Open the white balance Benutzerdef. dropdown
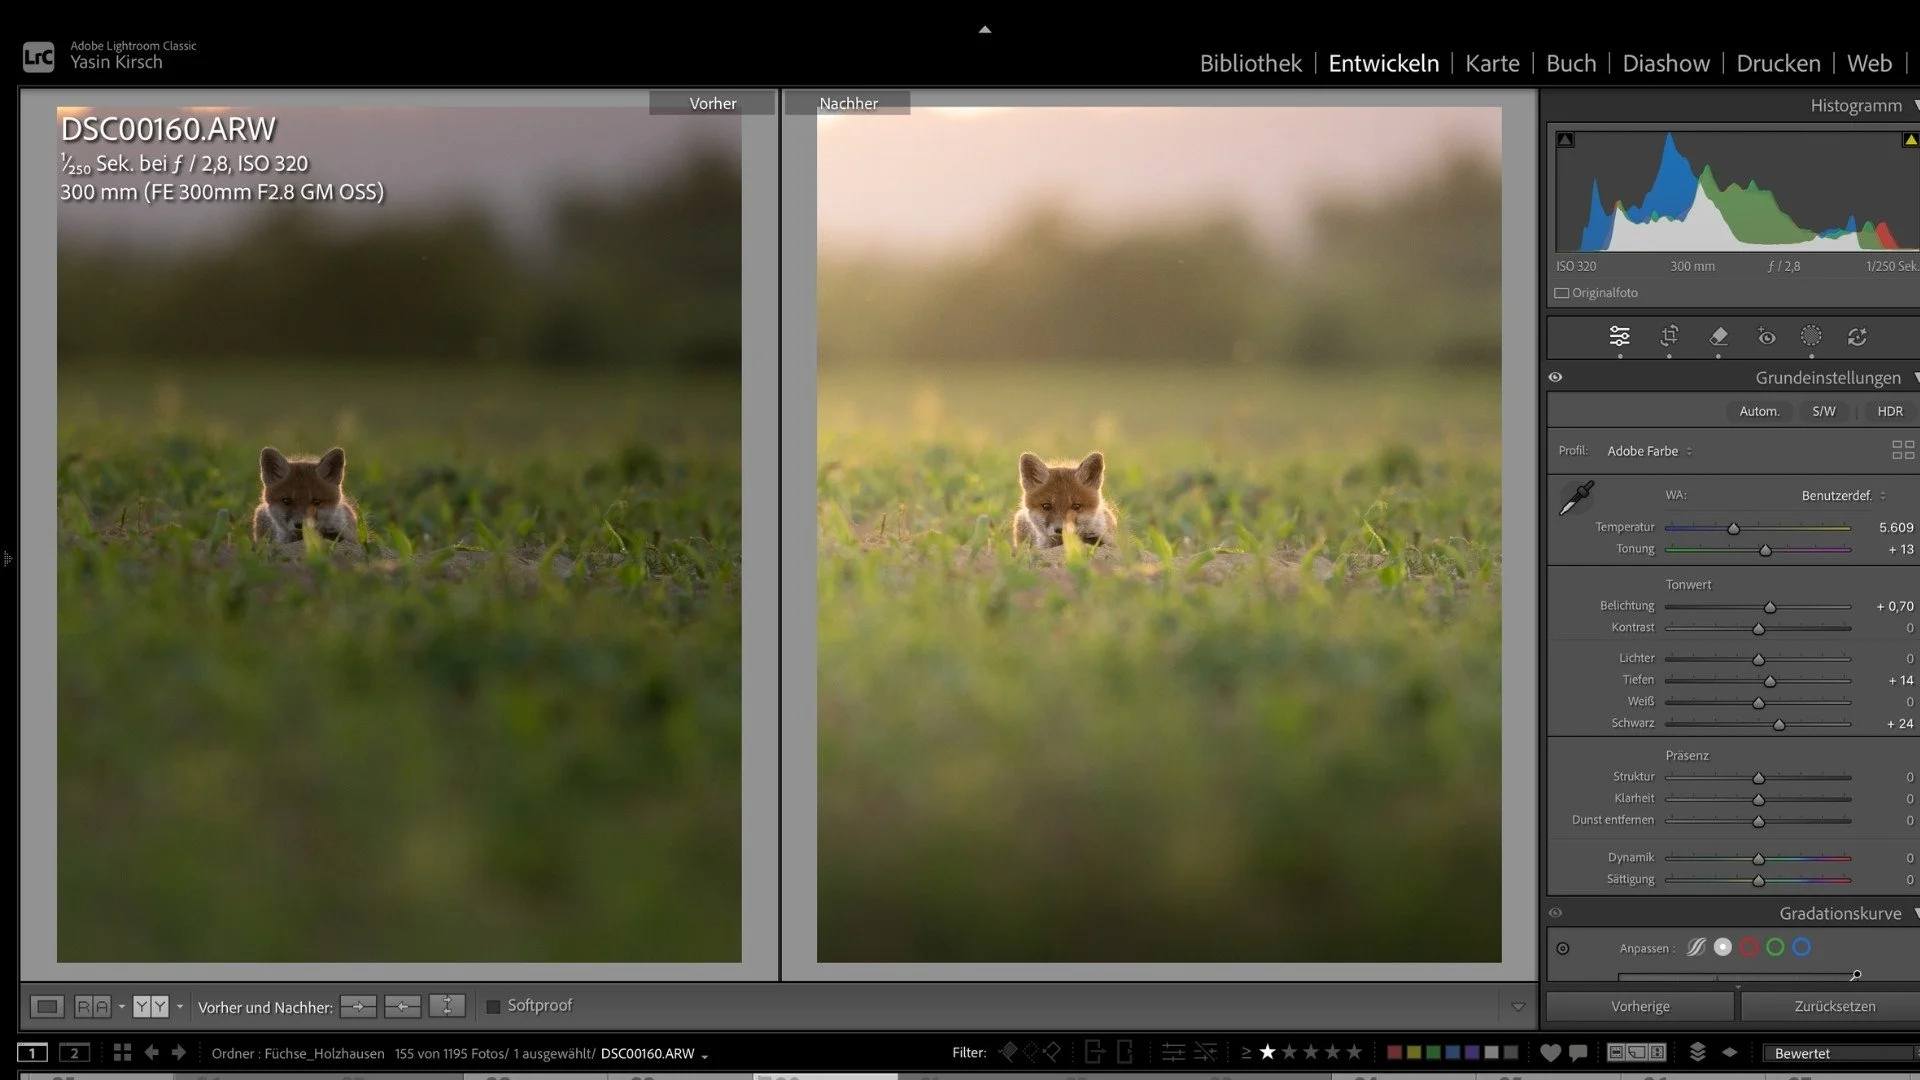 point(1843,495)
